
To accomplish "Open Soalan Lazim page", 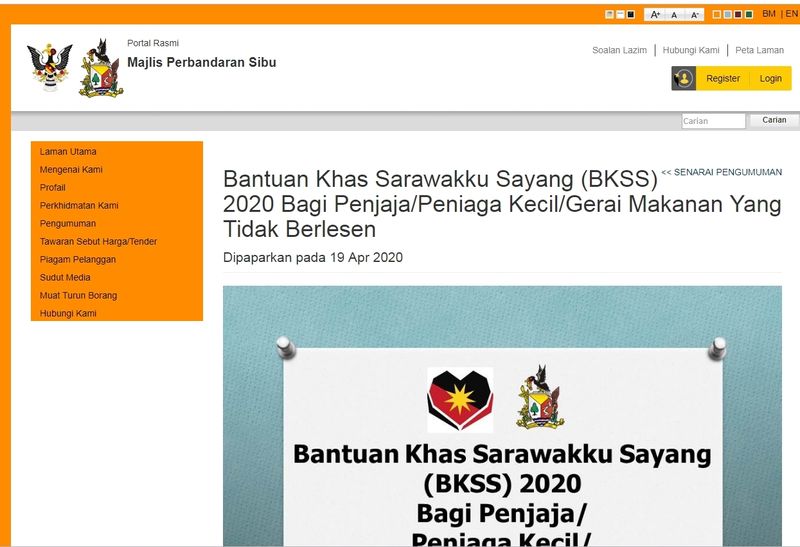I will coord(619,50).
